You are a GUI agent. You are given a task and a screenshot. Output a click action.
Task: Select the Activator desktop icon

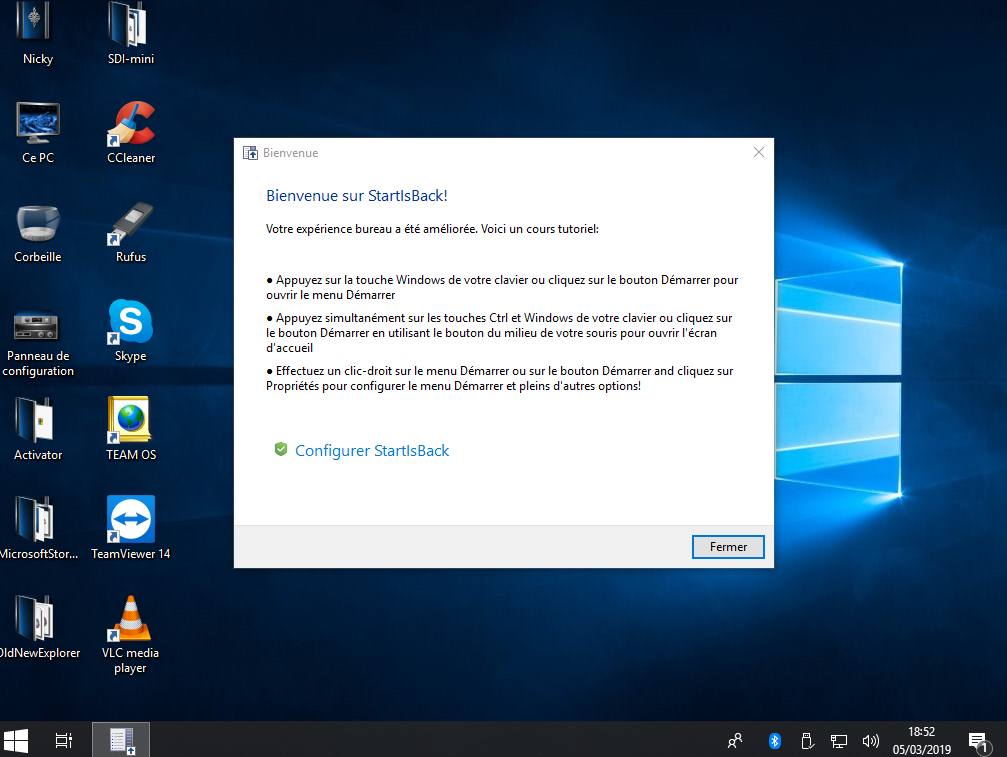37,429
